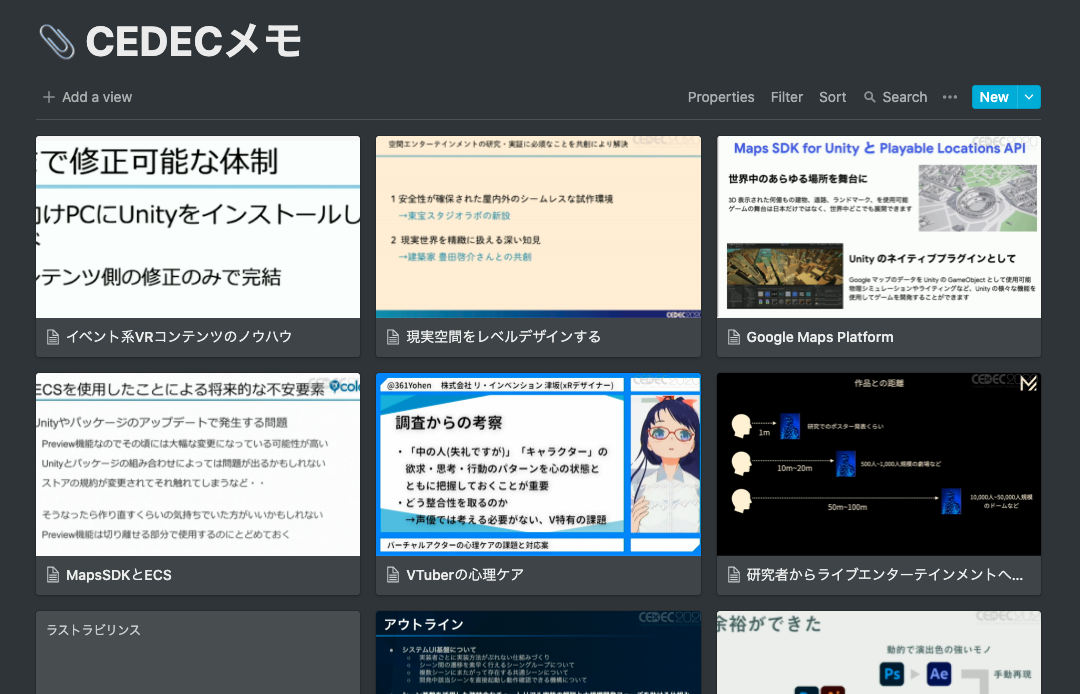Click the blue New button

[994, 97]
